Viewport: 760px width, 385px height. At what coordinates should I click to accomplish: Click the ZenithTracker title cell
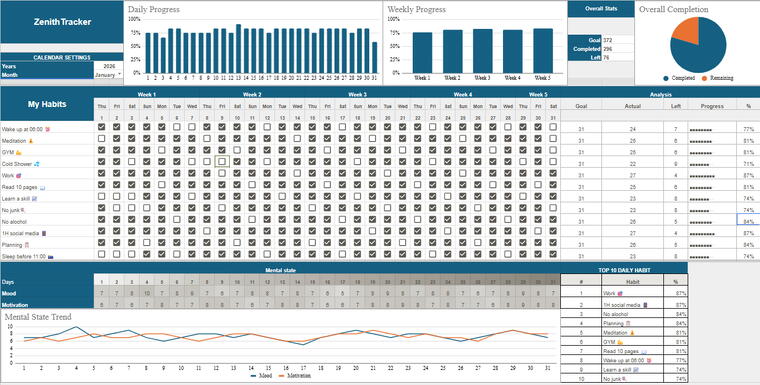point(62,22)
